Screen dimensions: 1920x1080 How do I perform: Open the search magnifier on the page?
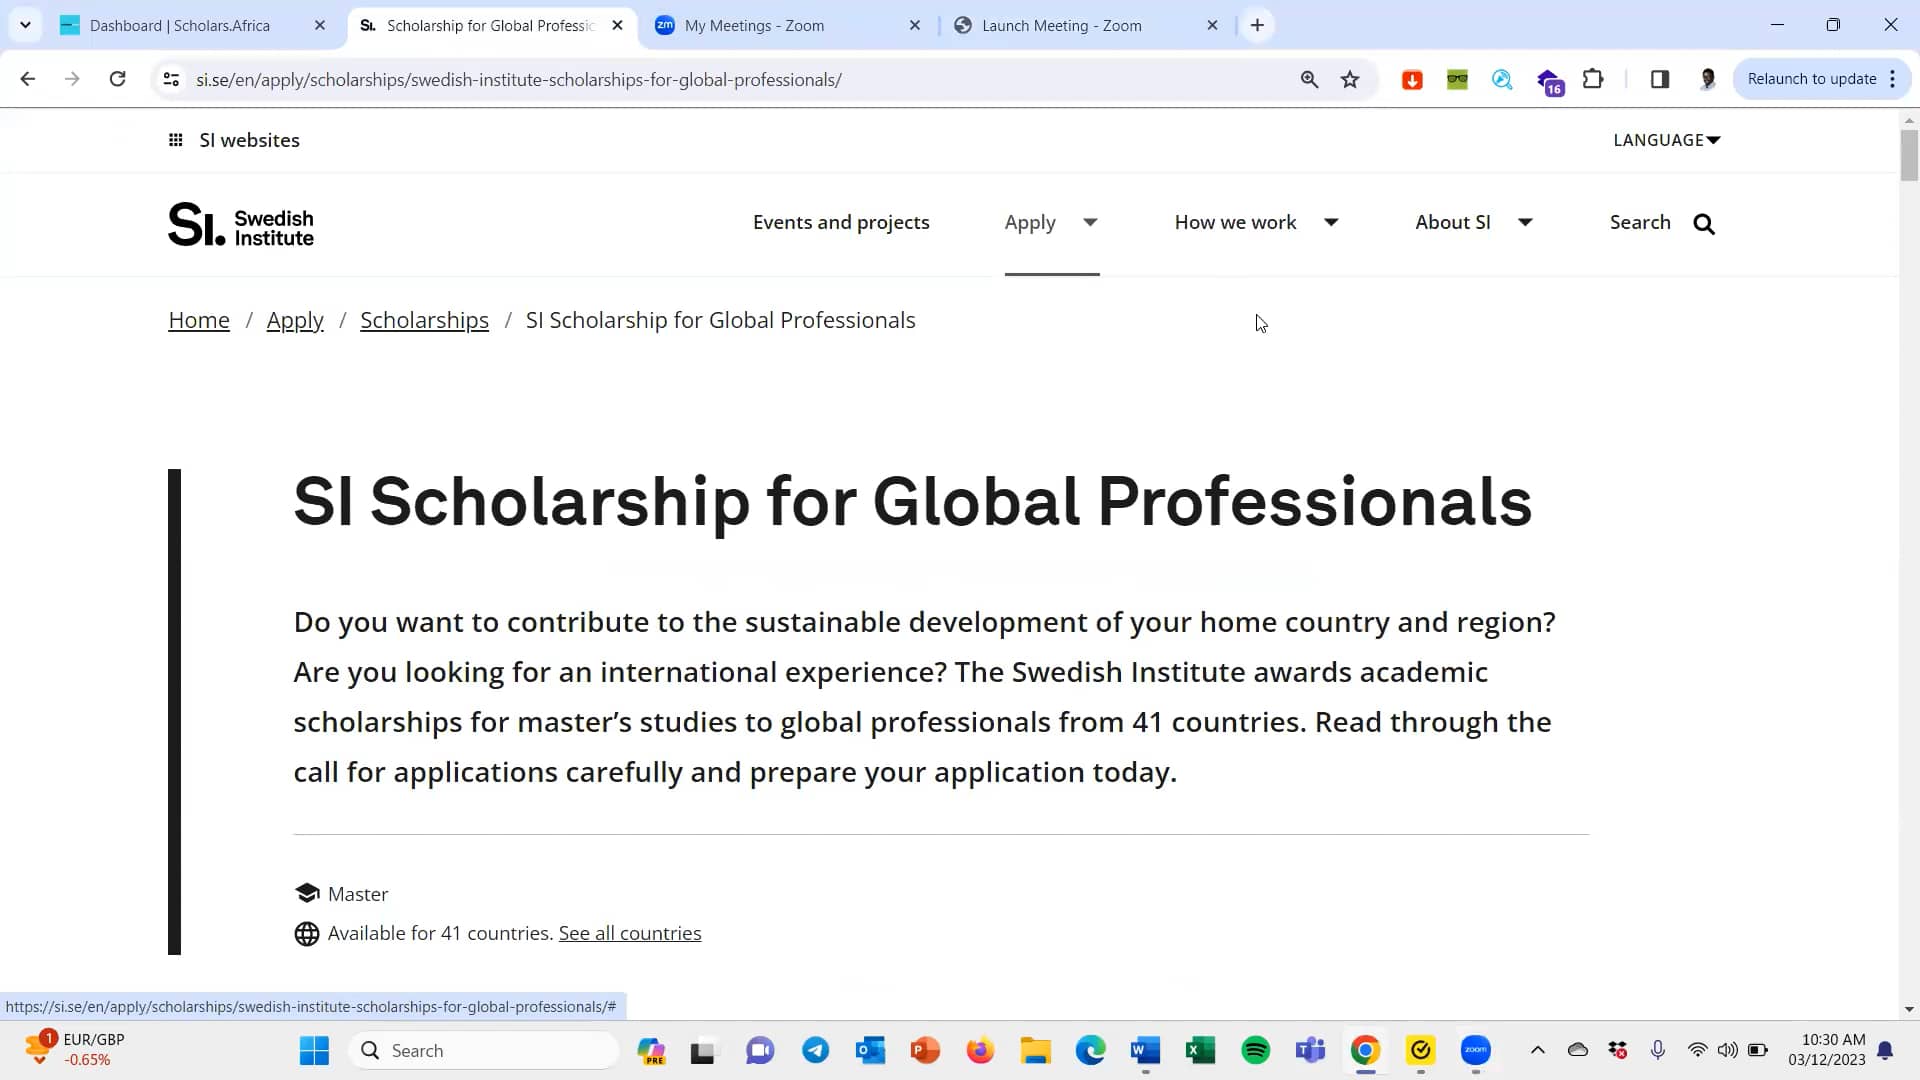(1703, 224)
